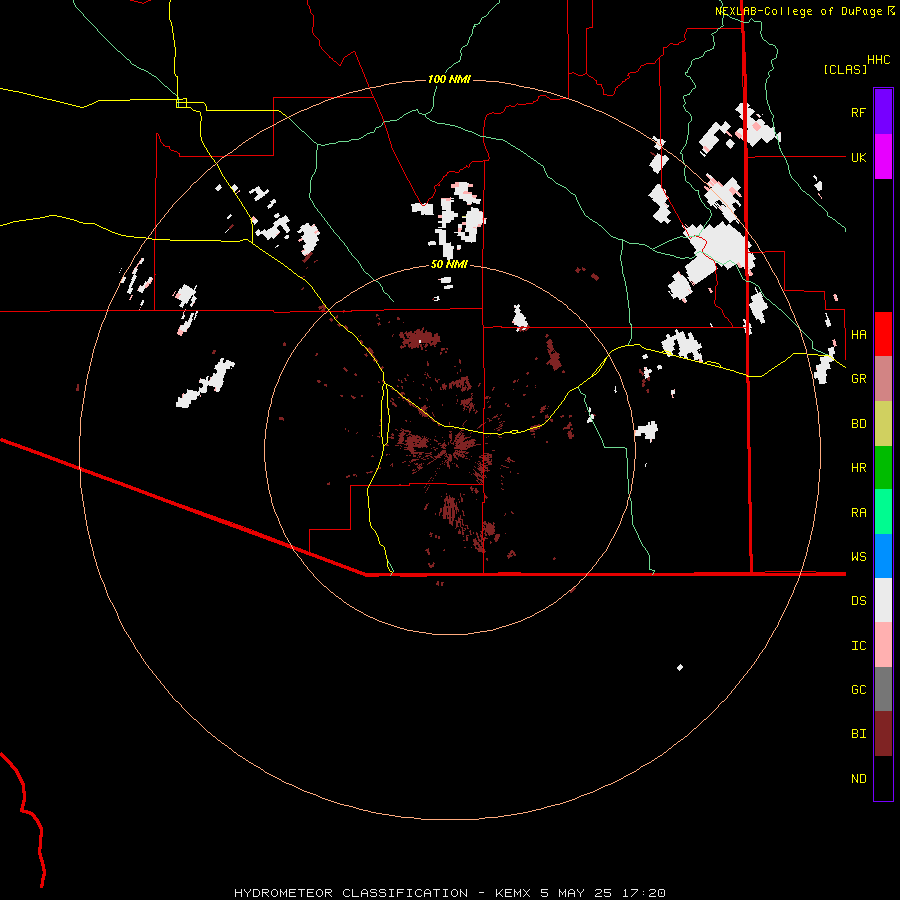Click the WS legend label
The width and height of the screenshot is (900, 900).
858,557
